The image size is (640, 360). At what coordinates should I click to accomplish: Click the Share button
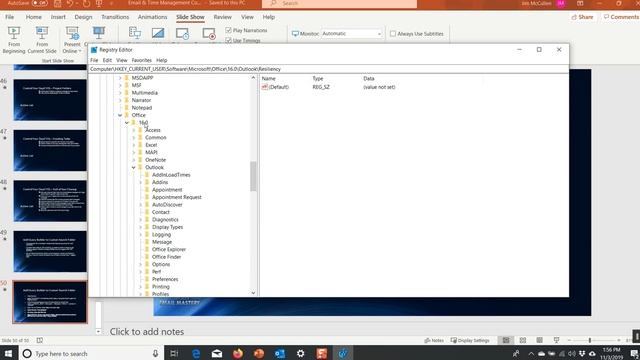[x=582, y=17]
